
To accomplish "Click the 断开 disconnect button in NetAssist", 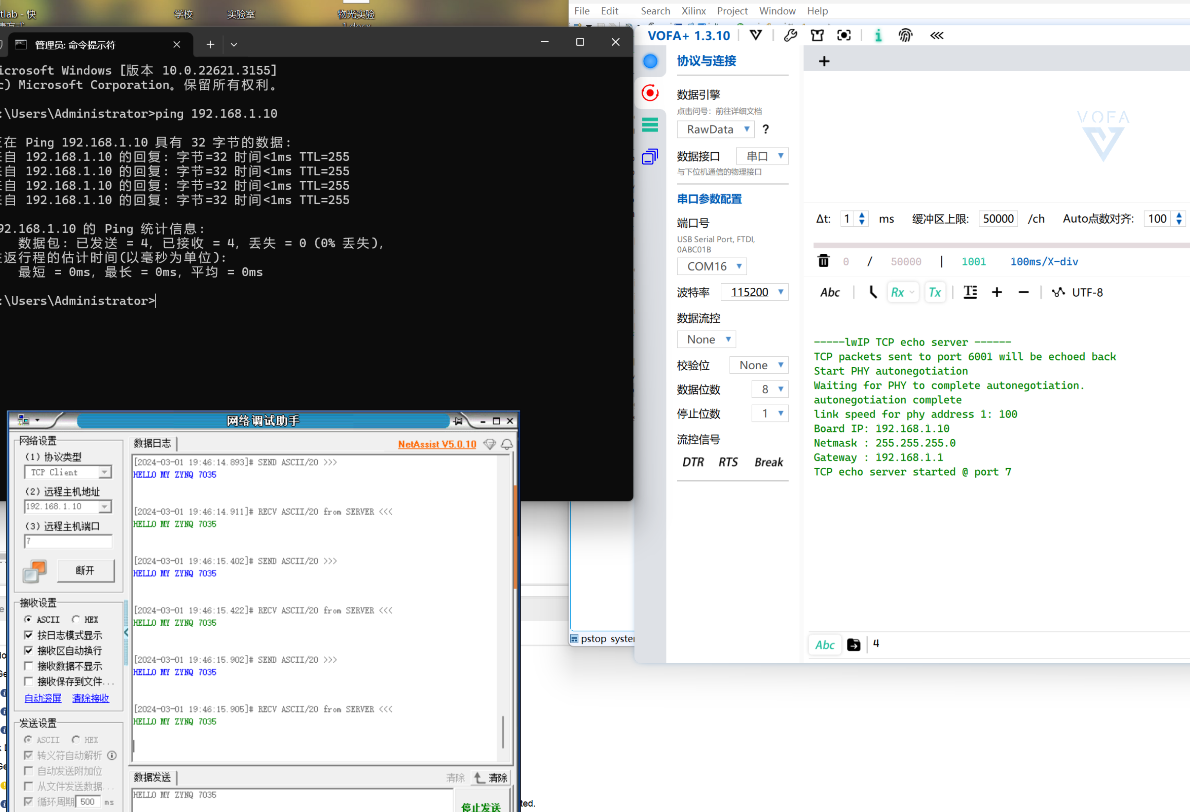I will click(84, 570).
